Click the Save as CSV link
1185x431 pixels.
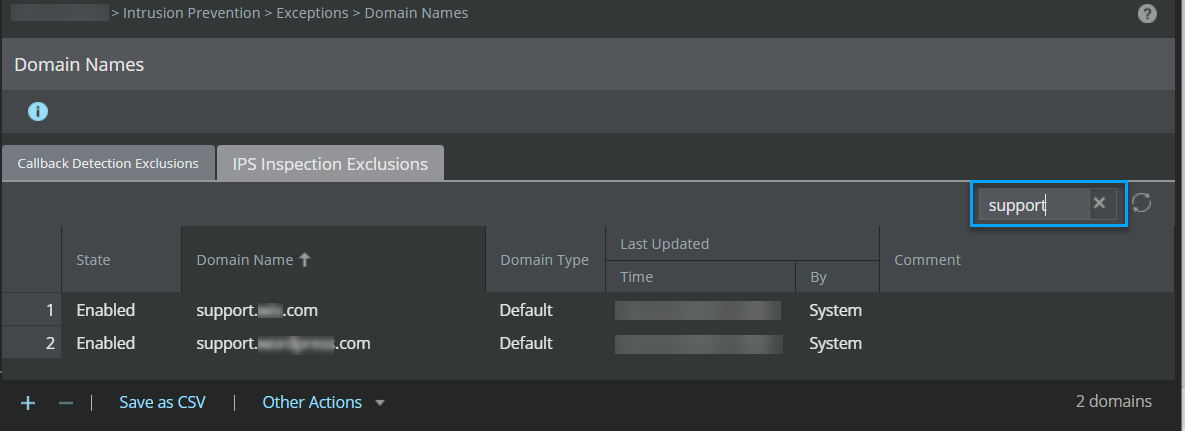click(162, 402)
